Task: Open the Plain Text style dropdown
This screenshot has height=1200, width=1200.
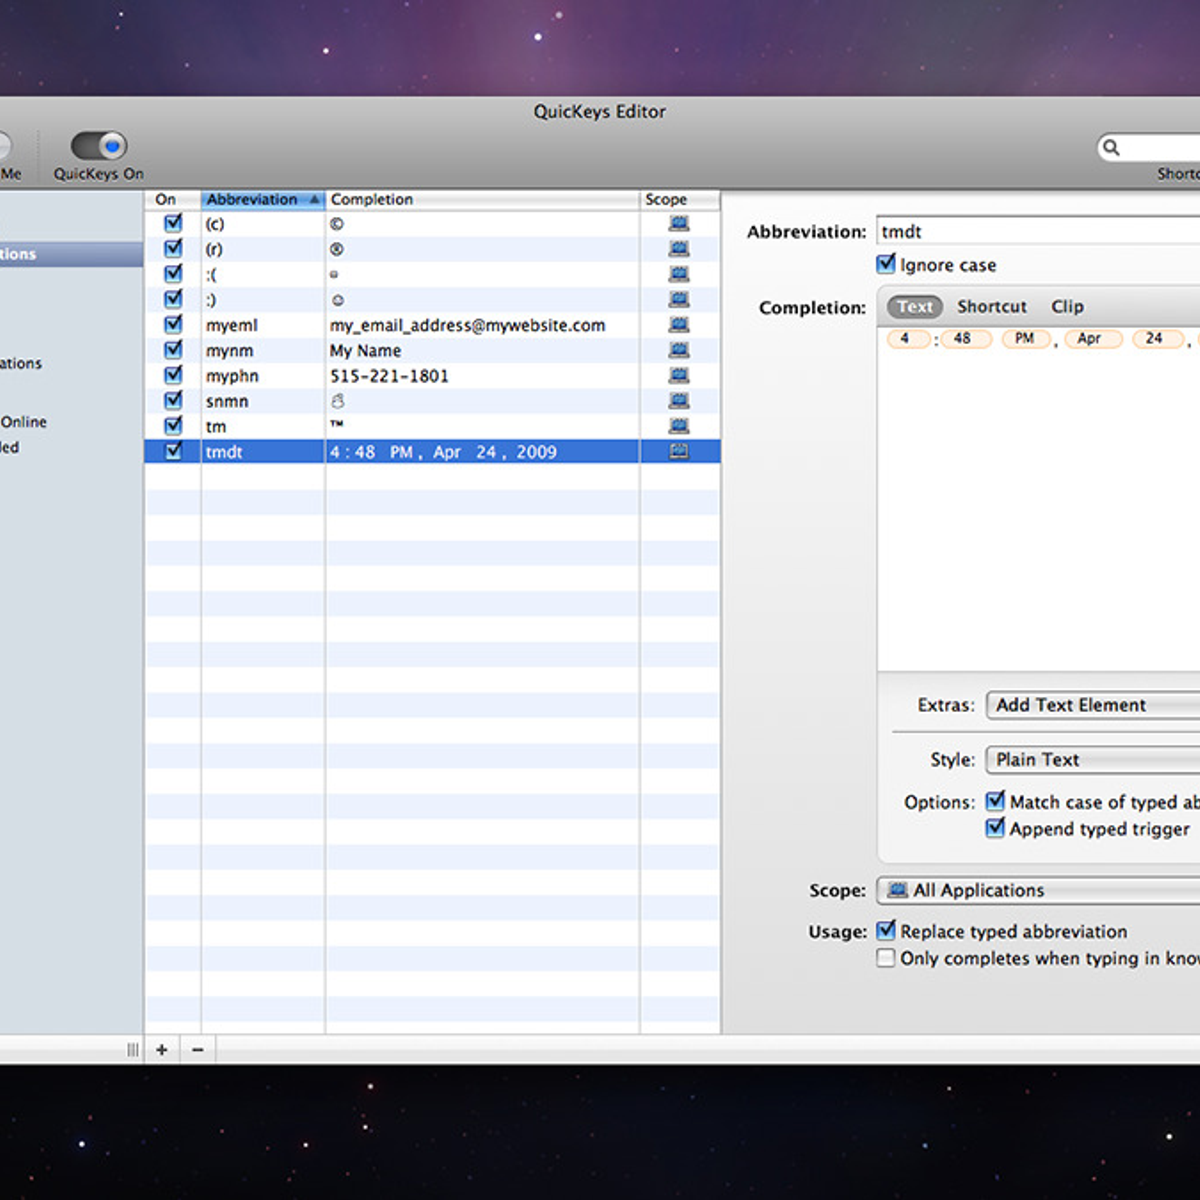Action: [1093, 760]
